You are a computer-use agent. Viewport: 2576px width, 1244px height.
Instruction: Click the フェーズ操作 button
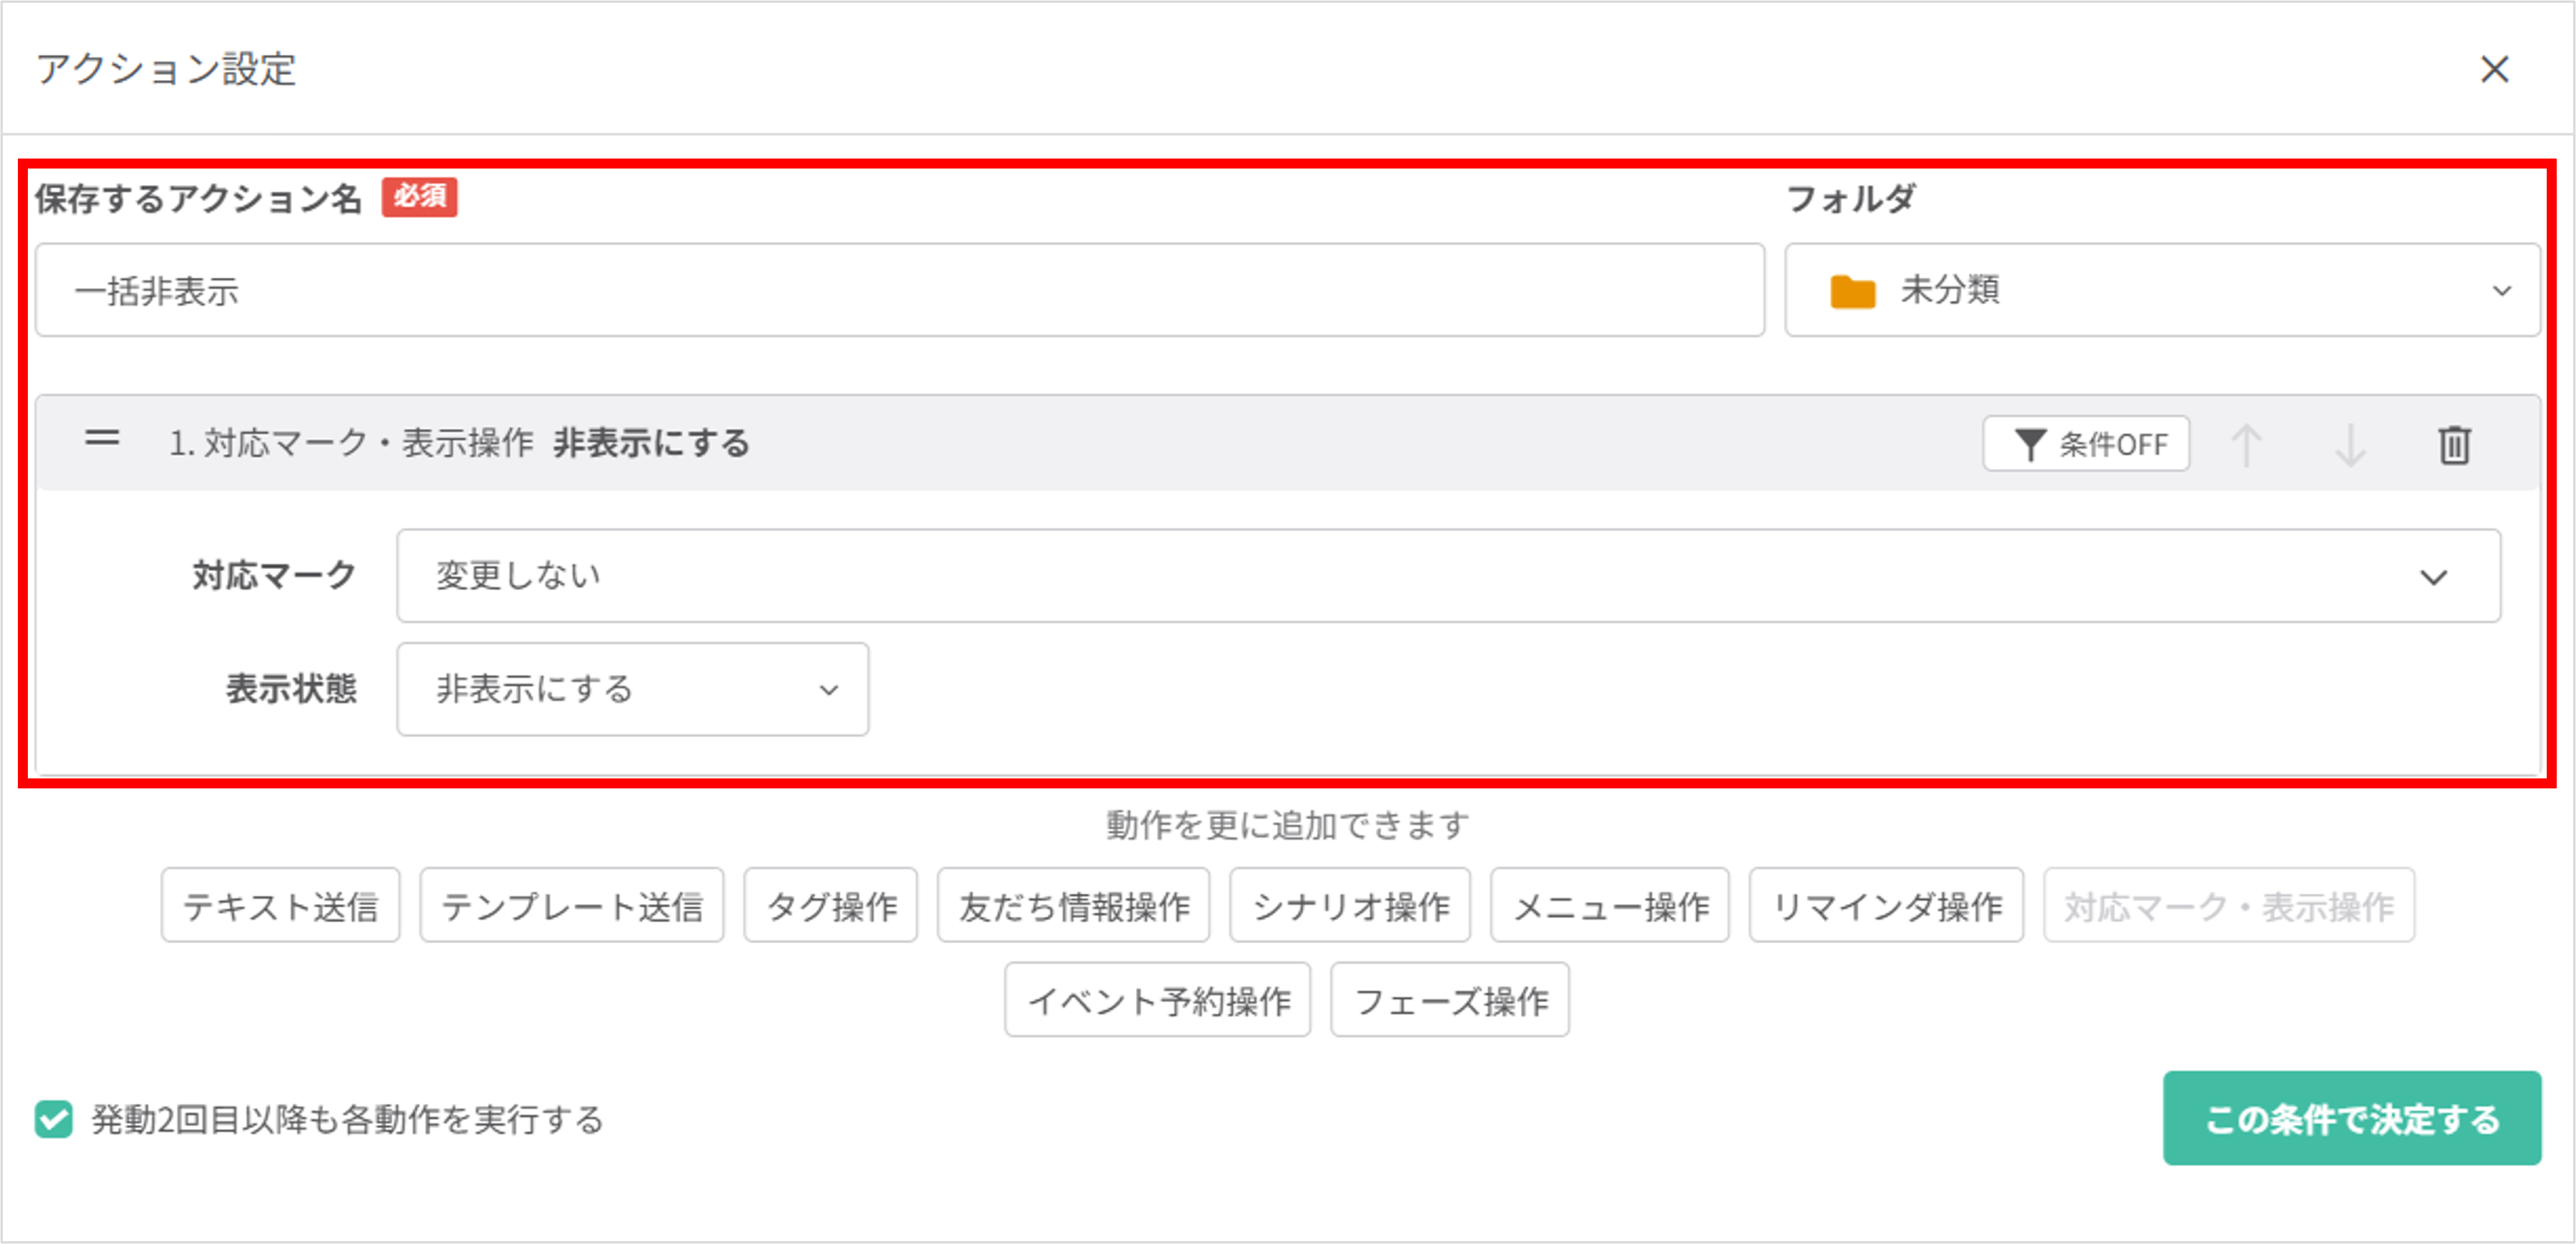[x=1449, y=1000]
